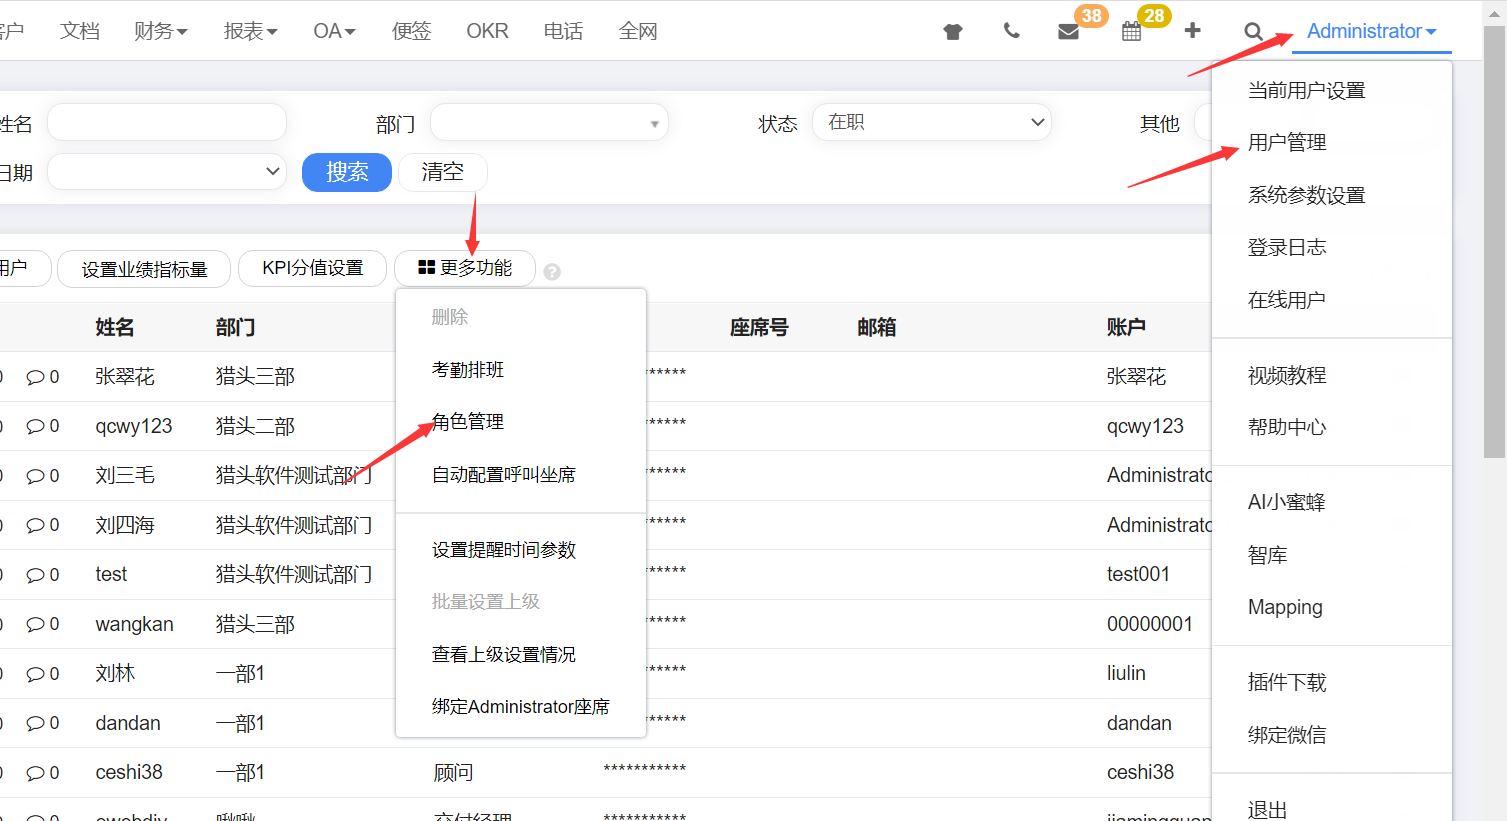1507x821 pixels.
Task: Click comment bubble icon in ceshi38 row
Action: tap(36, 773)
